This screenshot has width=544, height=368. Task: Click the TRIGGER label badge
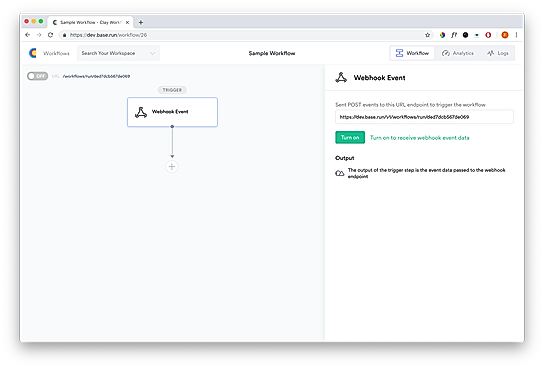coord(172,90)
